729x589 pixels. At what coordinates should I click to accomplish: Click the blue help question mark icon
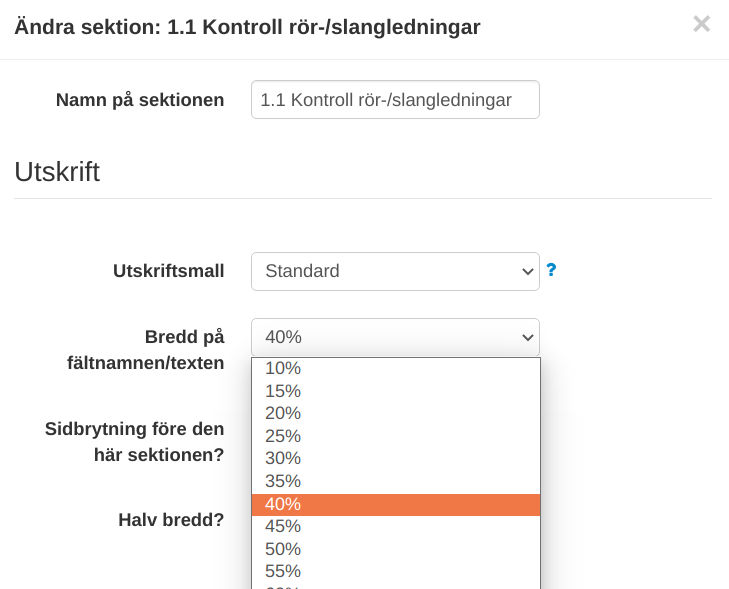click(551, 270)
